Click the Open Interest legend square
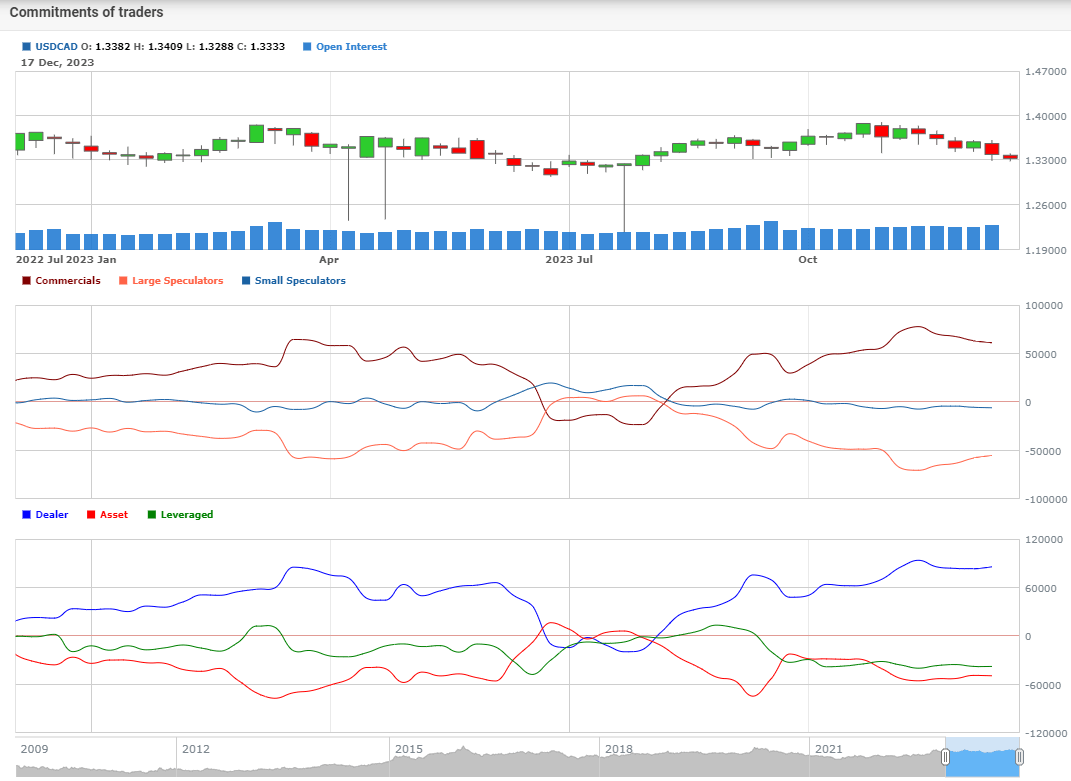 [307, 47]
